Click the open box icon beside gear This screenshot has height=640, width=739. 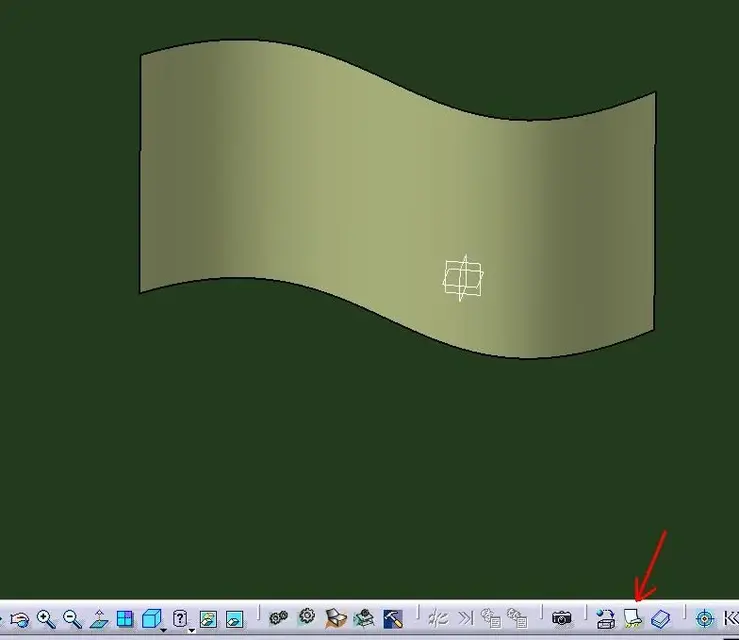[335, 619]
